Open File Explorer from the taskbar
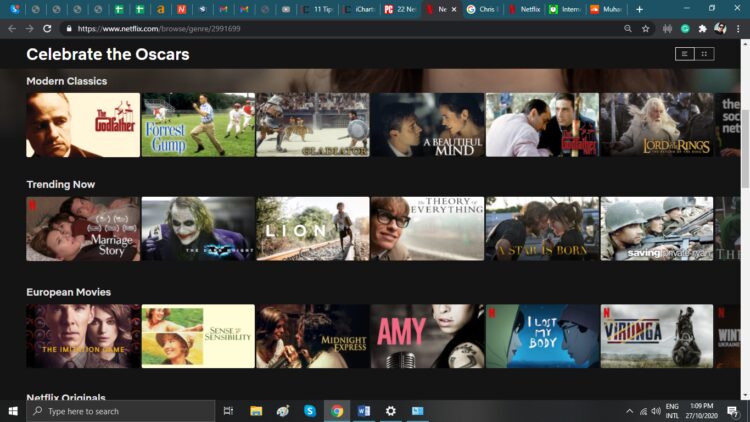Image resolution: width=750 pixels, height=422 pixels. [x=256, y=411]
